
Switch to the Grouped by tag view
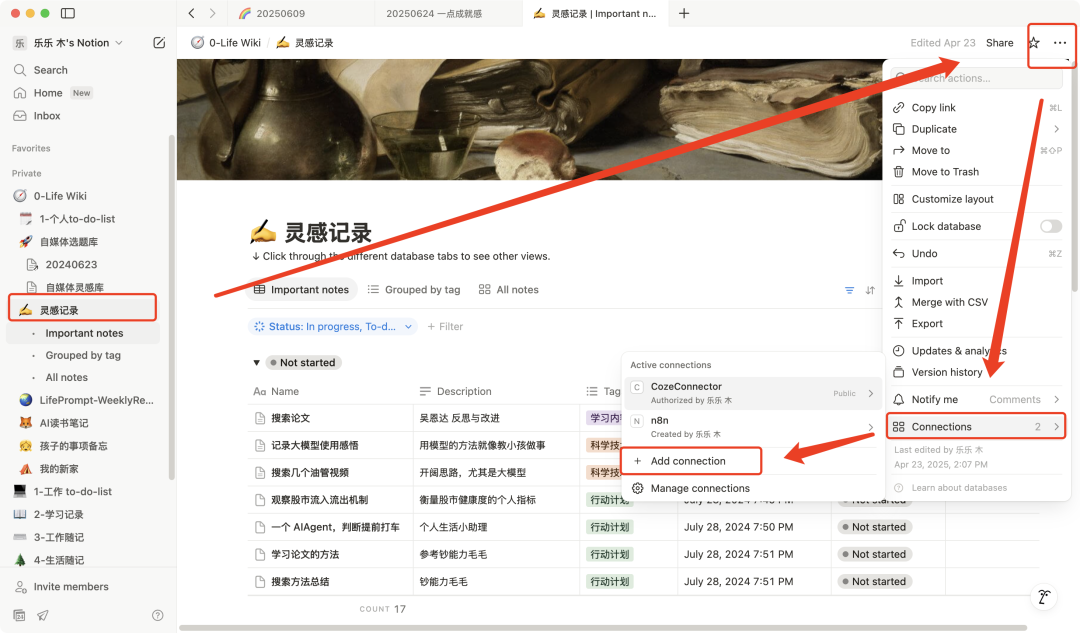pos(414,290)
